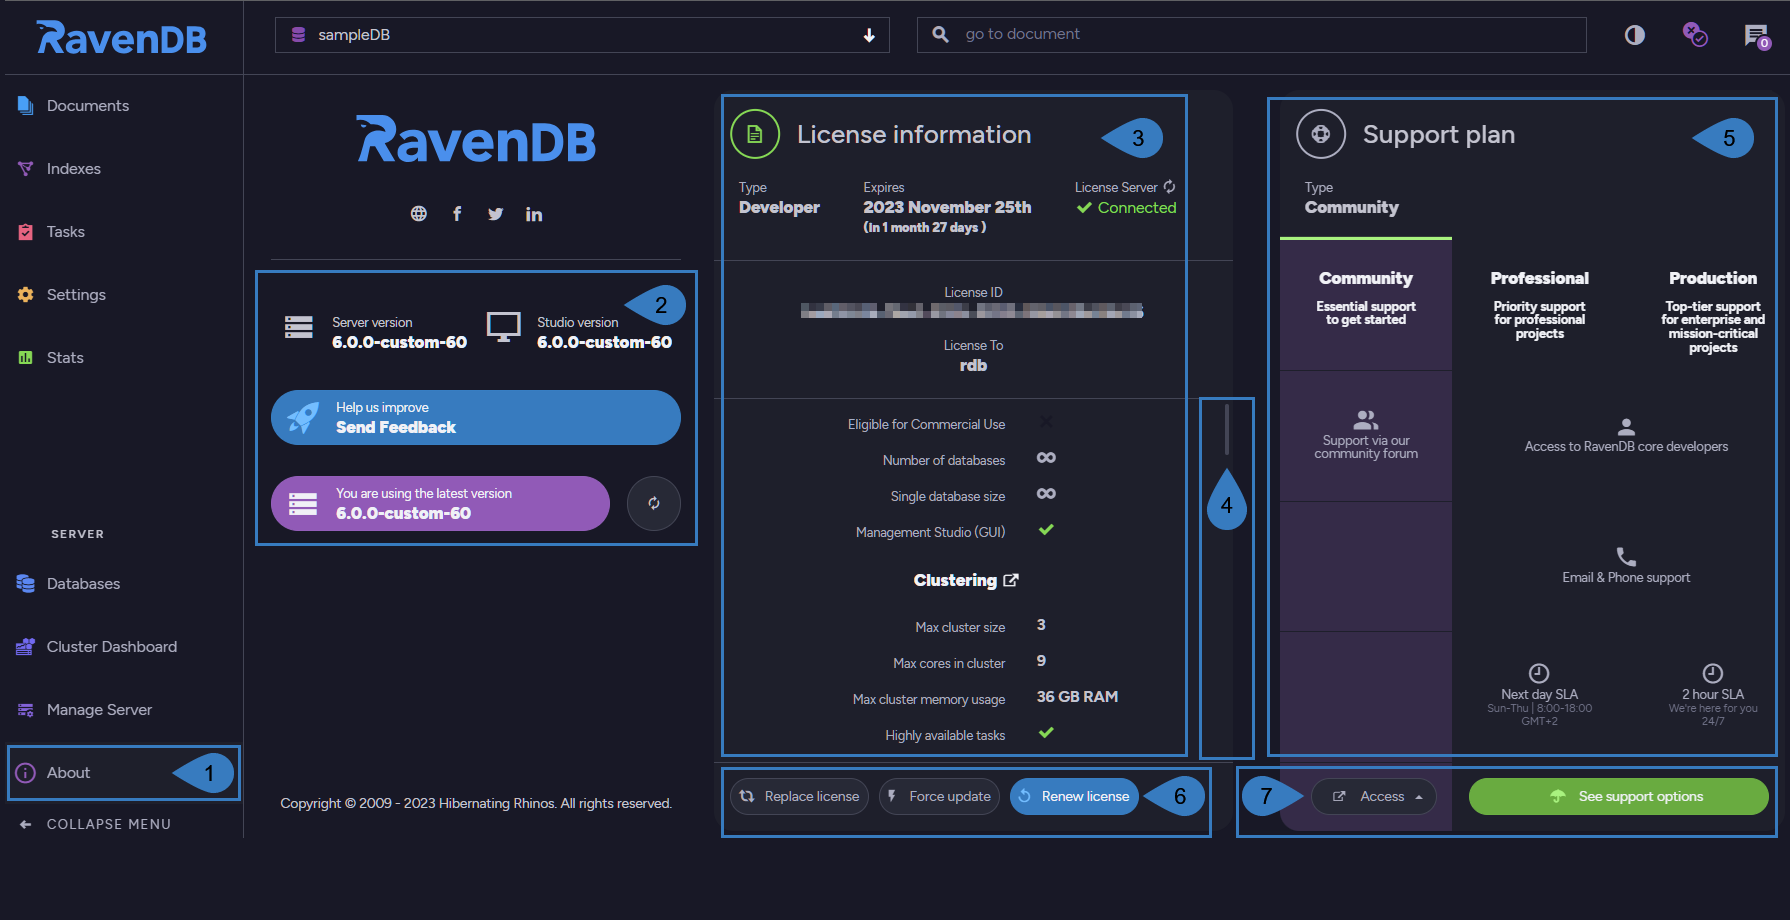Open the notifications center icon
Viewport: 1790px width, 920px height.
[x=1757, y=36]
